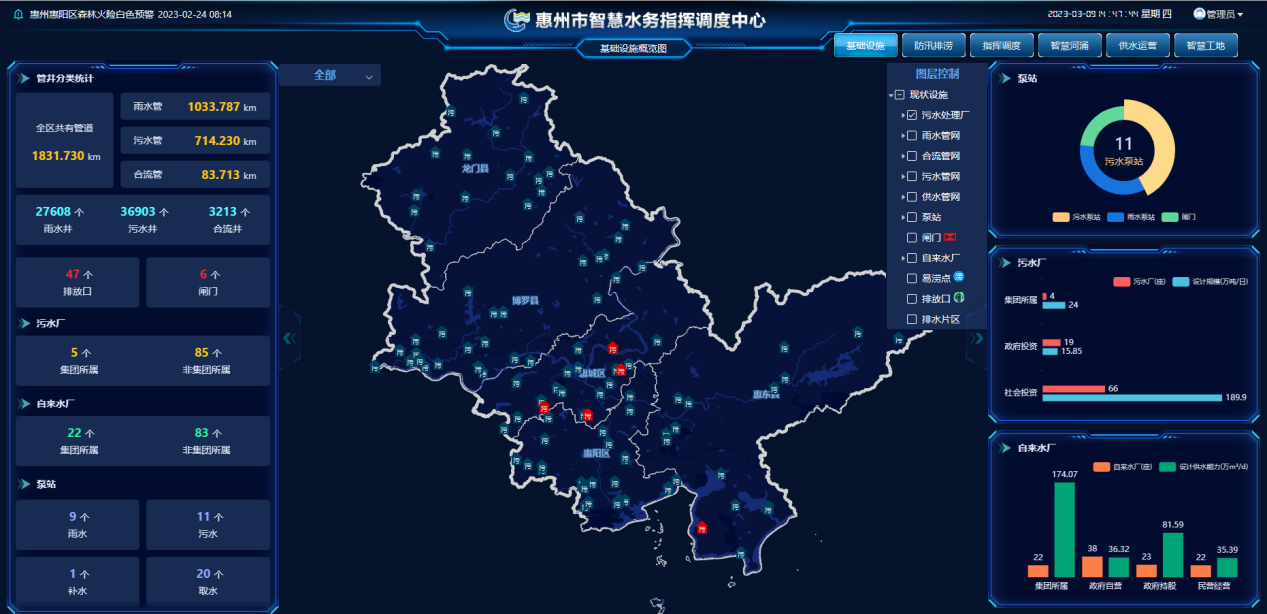
Task: Switch to the 防汛排涝 tab
Action: (933, 46)
